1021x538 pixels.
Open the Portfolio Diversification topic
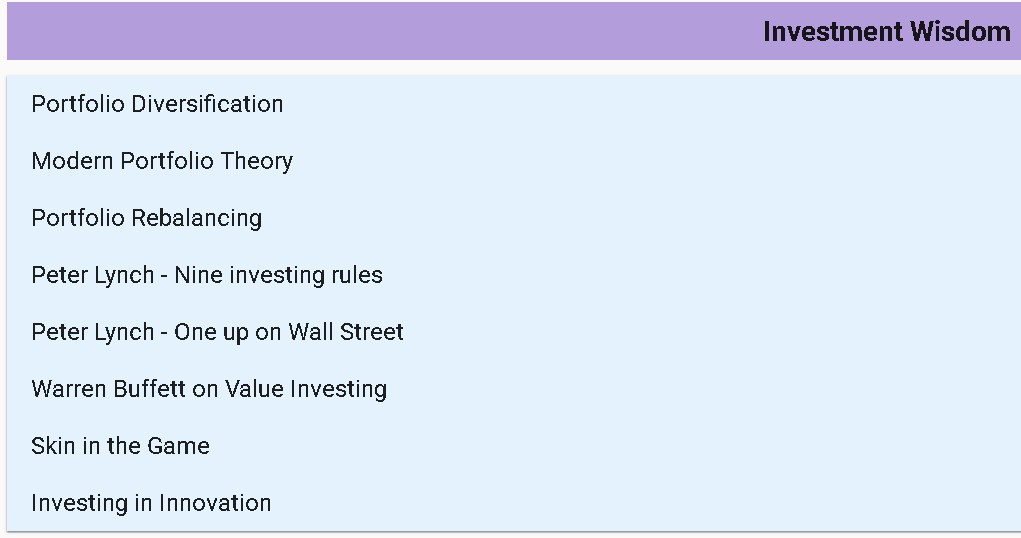click(157, 104)
